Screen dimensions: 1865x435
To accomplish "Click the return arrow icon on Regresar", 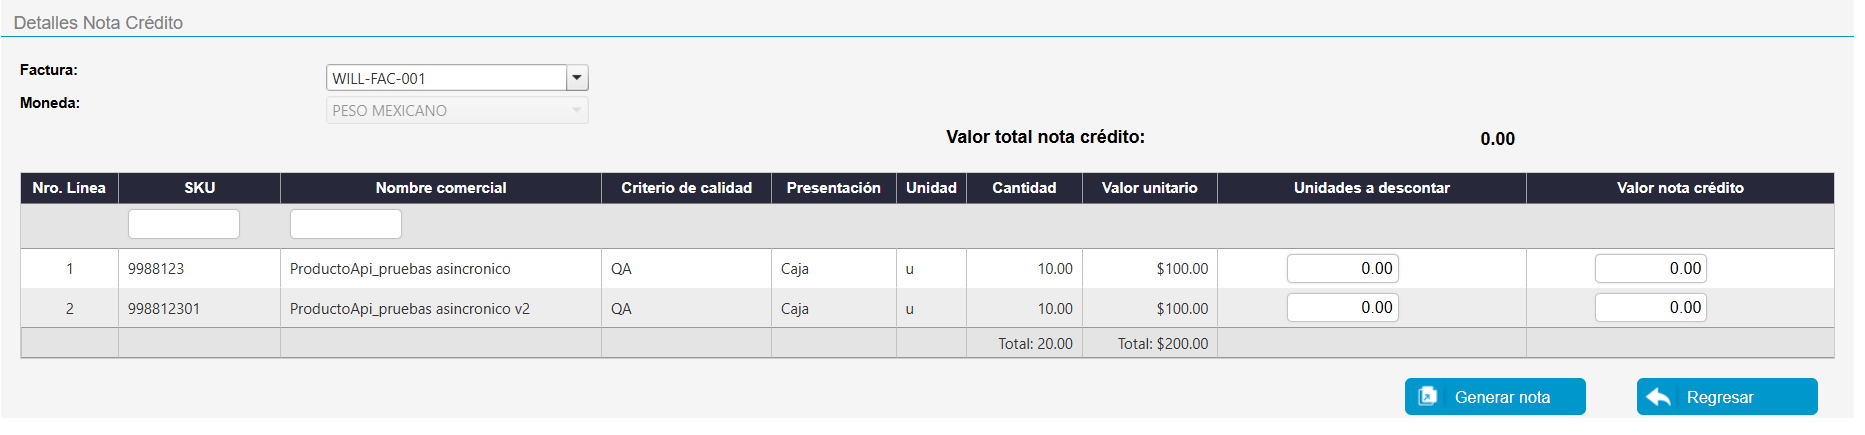I will pyautogui.click(x=1659, y=397).
